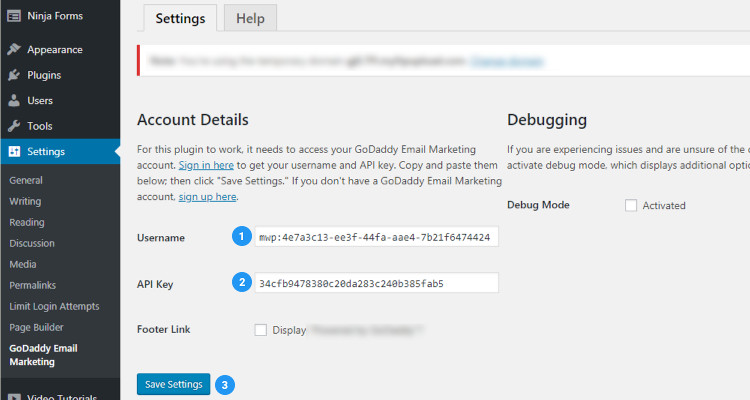This screenshot has width=750, height=400.
Task: Open General settings submenu
Action: click(26, 180)
